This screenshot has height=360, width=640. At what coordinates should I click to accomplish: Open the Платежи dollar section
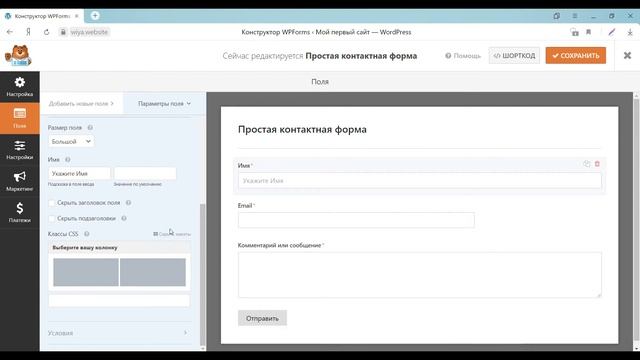coord(20,213)
